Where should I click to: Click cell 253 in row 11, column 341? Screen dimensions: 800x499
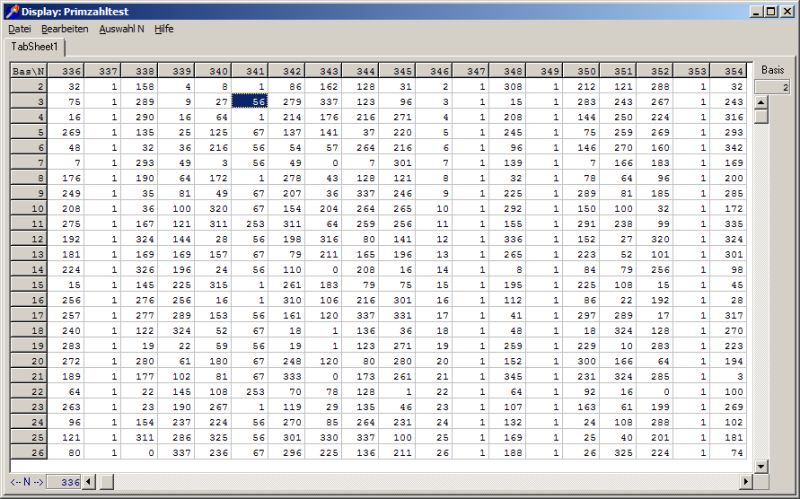click(x=249, y=223)
